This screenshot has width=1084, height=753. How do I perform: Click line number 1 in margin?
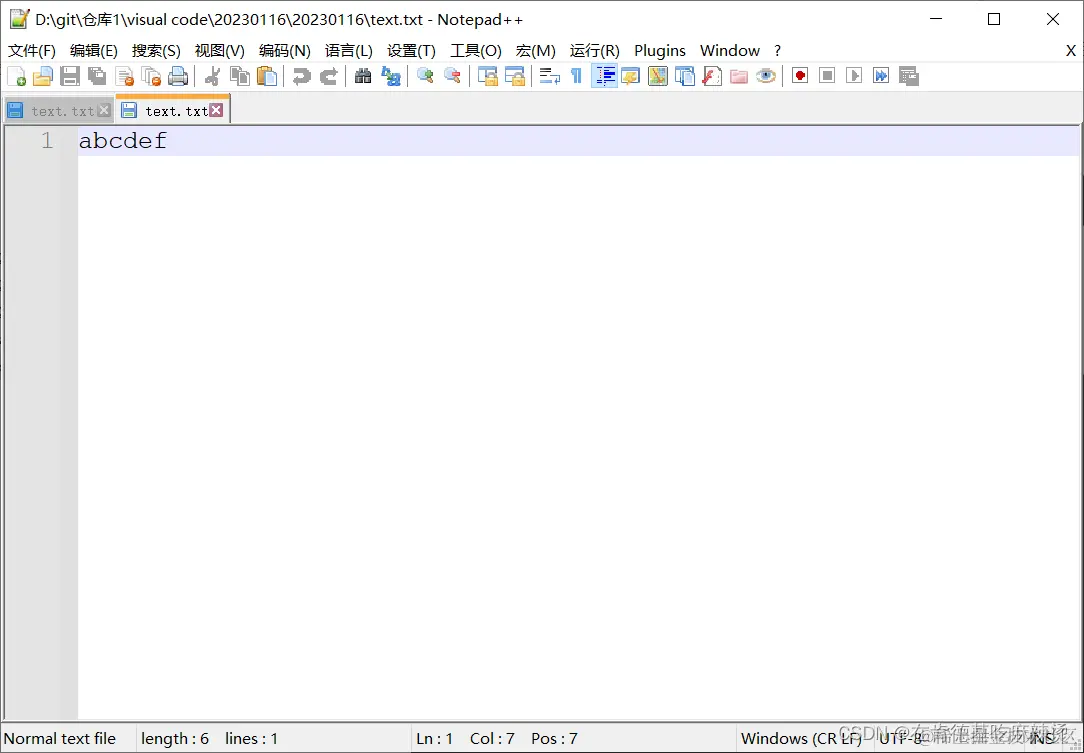point(46,141)
